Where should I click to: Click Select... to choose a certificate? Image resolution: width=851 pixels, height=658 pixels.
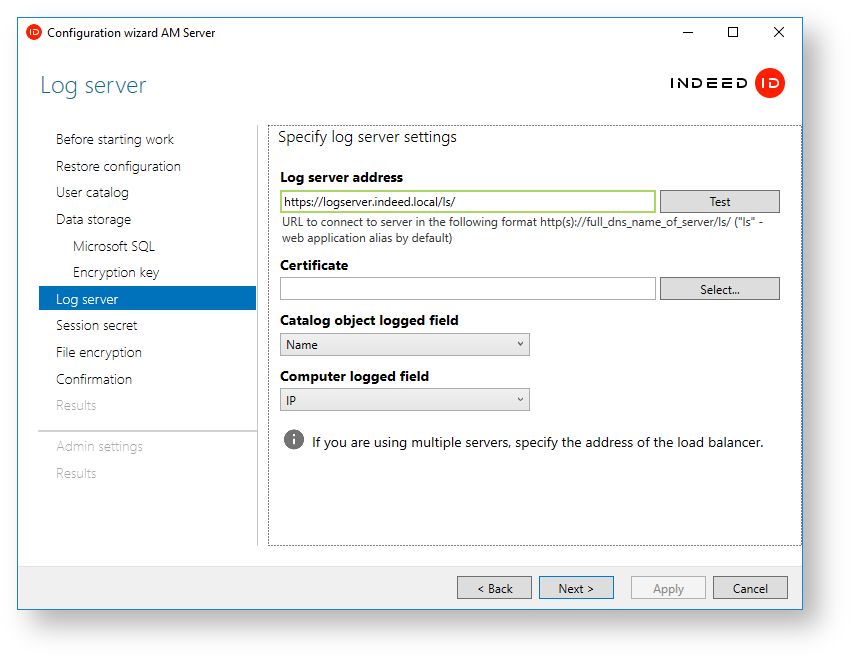click(719, 289)
